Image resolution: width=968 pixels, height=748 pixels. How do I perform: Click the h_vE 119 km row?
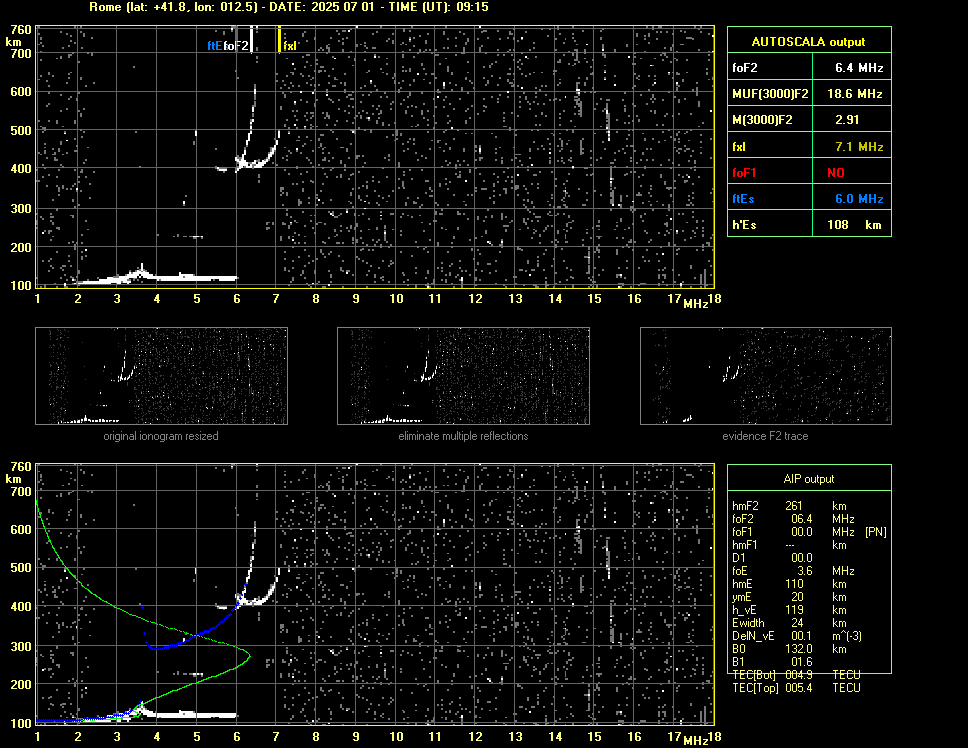tap(789, 610)
